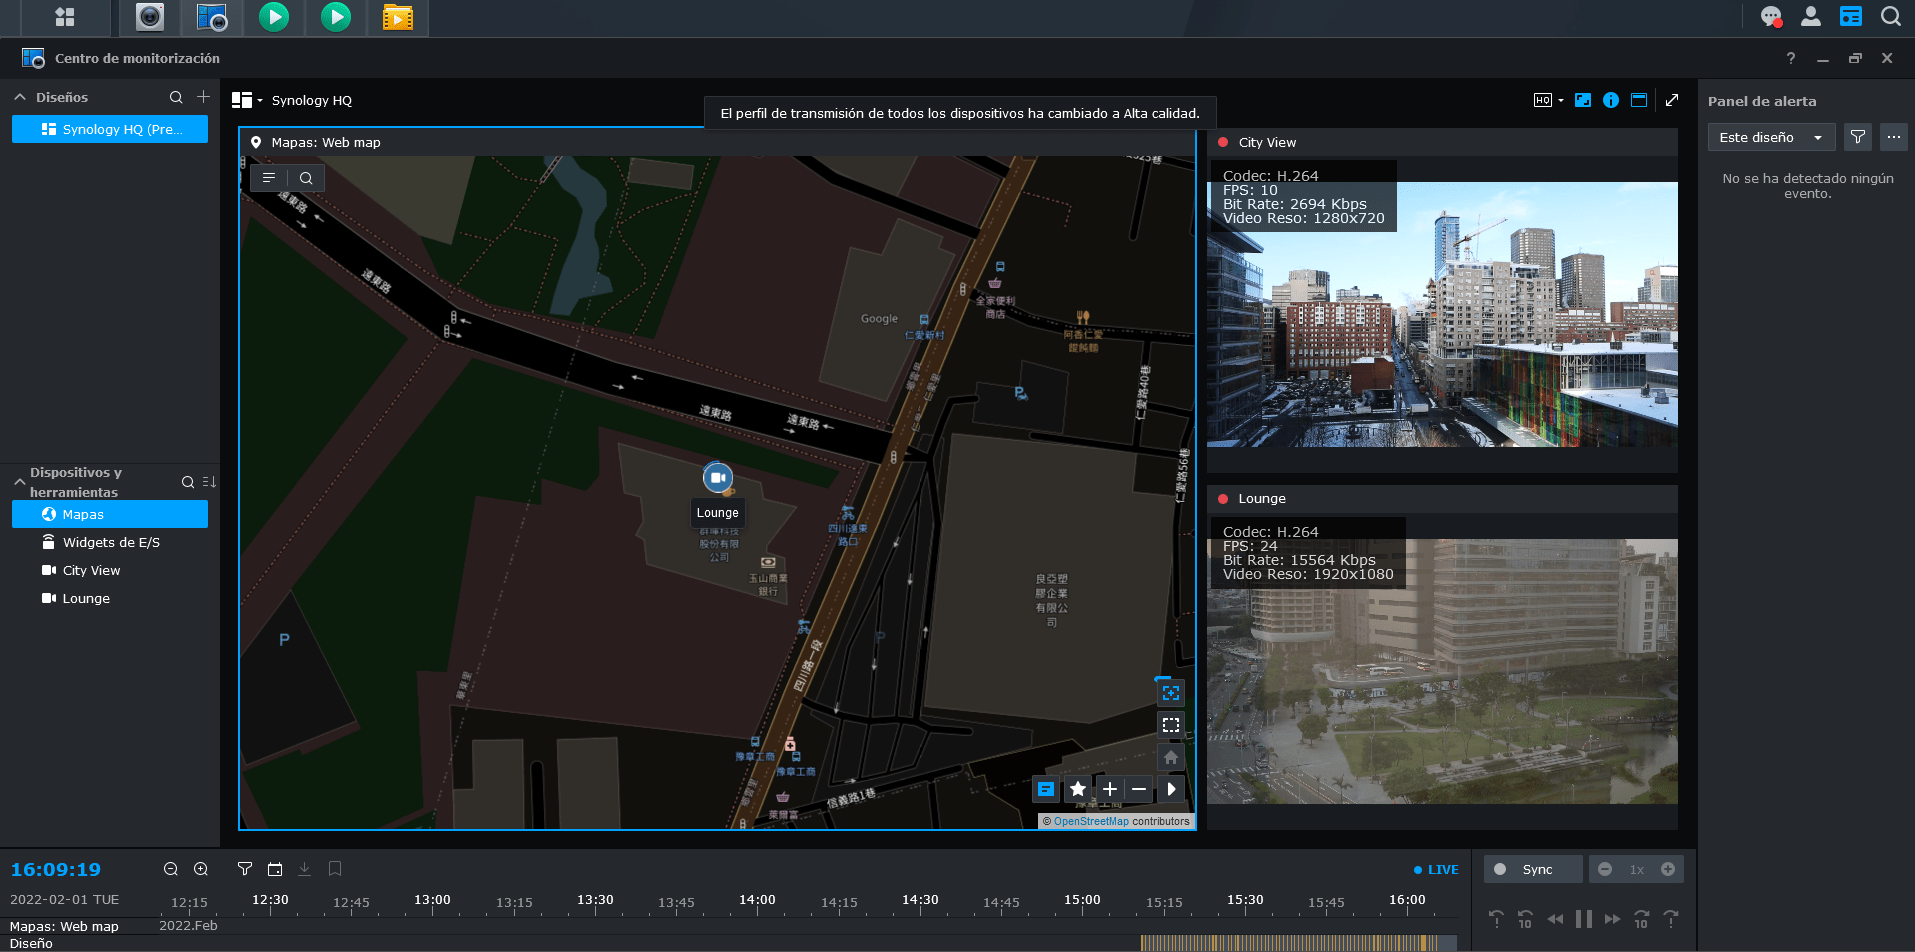Jump back 10 seconds
Viewport: 1915px width, 952px height.
(x=1525, y=919)
